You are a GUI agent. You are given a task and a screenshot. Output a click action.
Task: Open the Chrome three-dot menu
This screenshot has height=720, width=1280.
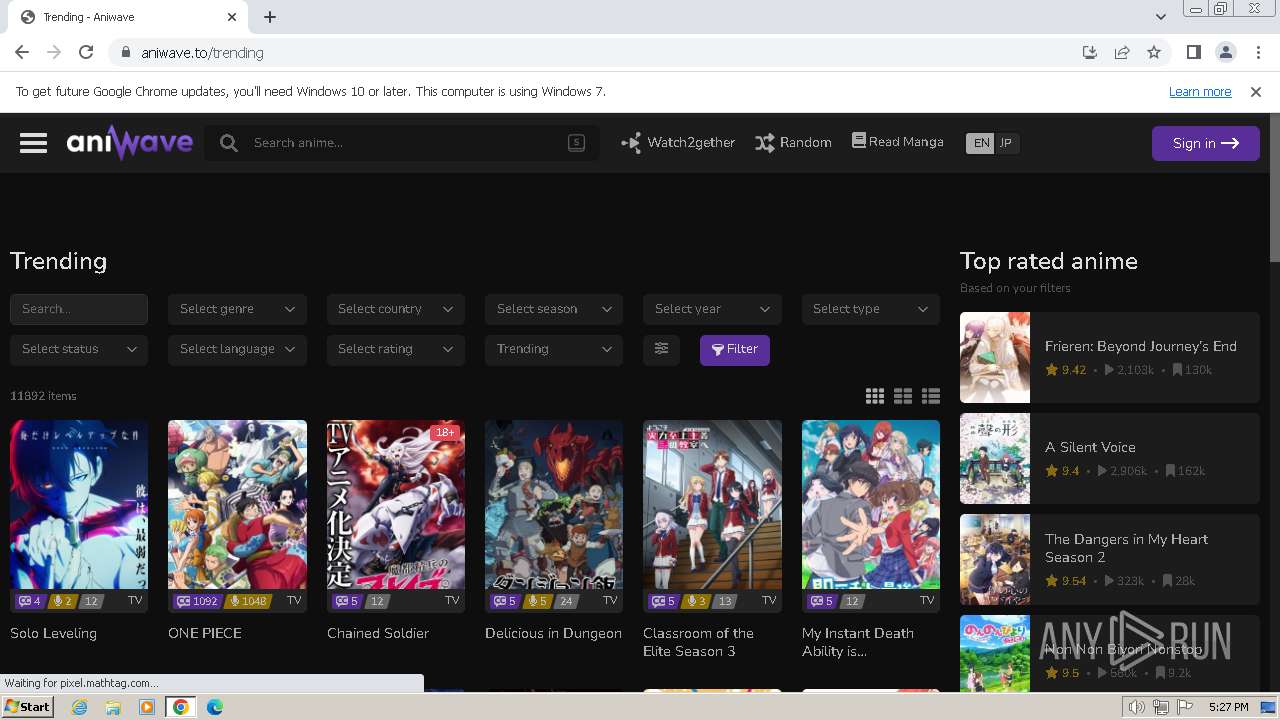click(1257, 52)
